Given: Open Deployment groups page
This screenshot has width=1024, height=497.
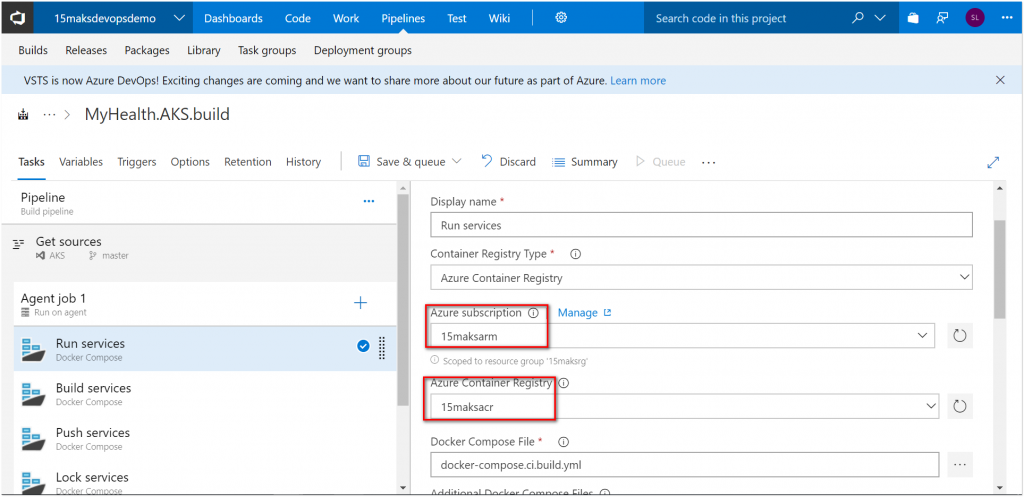Looking at the screenshot, I should 363,50.
